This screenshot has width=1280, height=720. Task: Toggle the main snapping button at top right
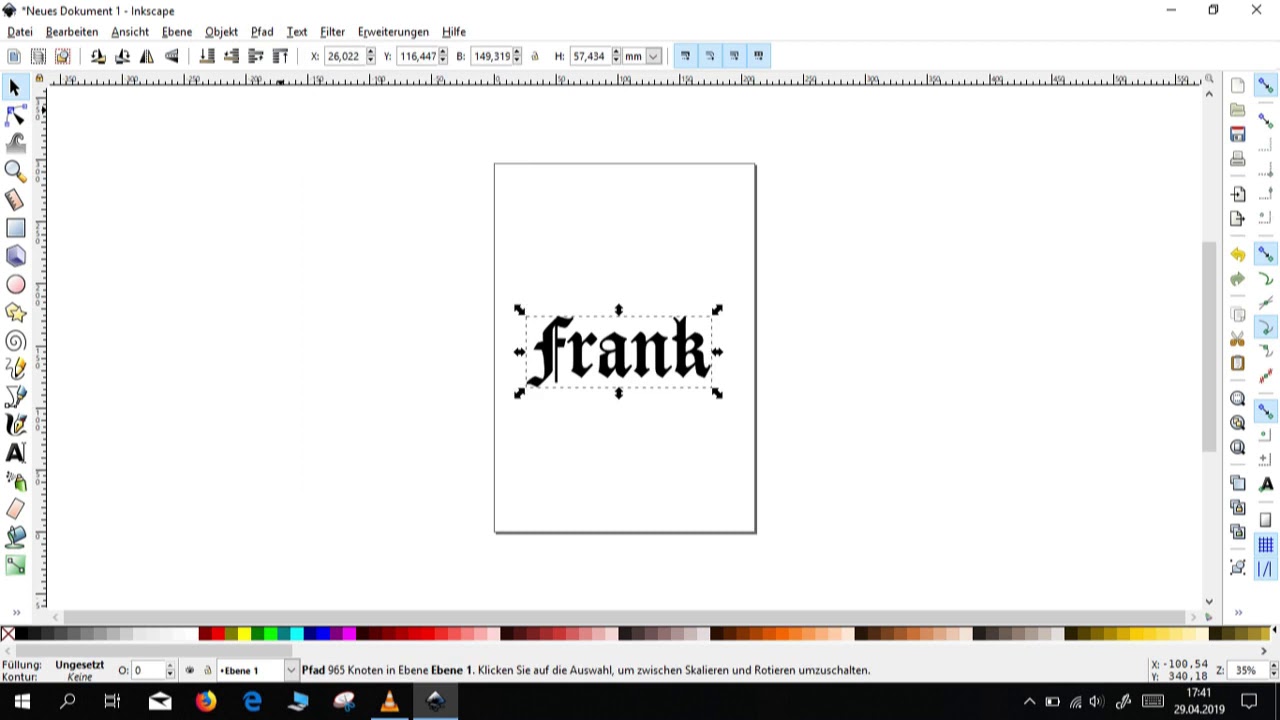coord(1265,86)
